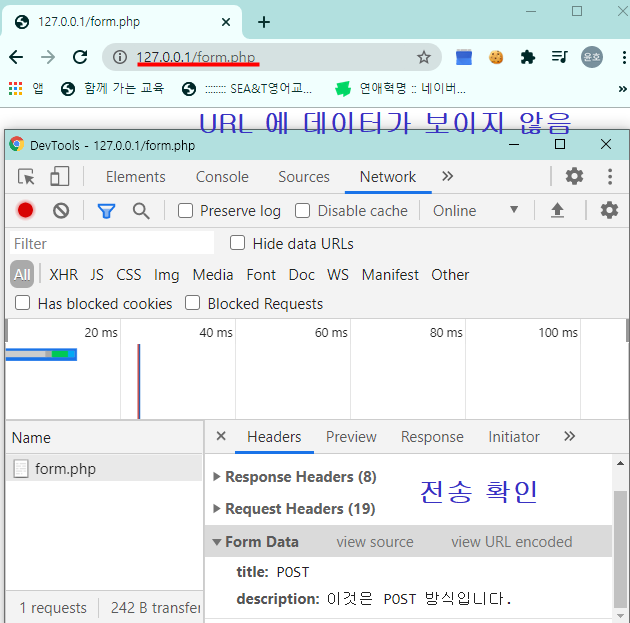Filter requests by Font

pyautogui.click(x=261, y=275)
